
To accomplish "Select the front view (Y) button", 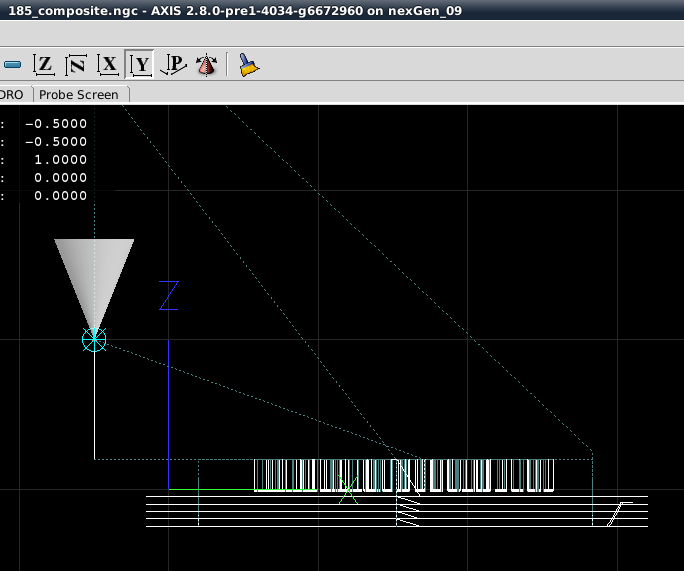I will coord(141,65).
